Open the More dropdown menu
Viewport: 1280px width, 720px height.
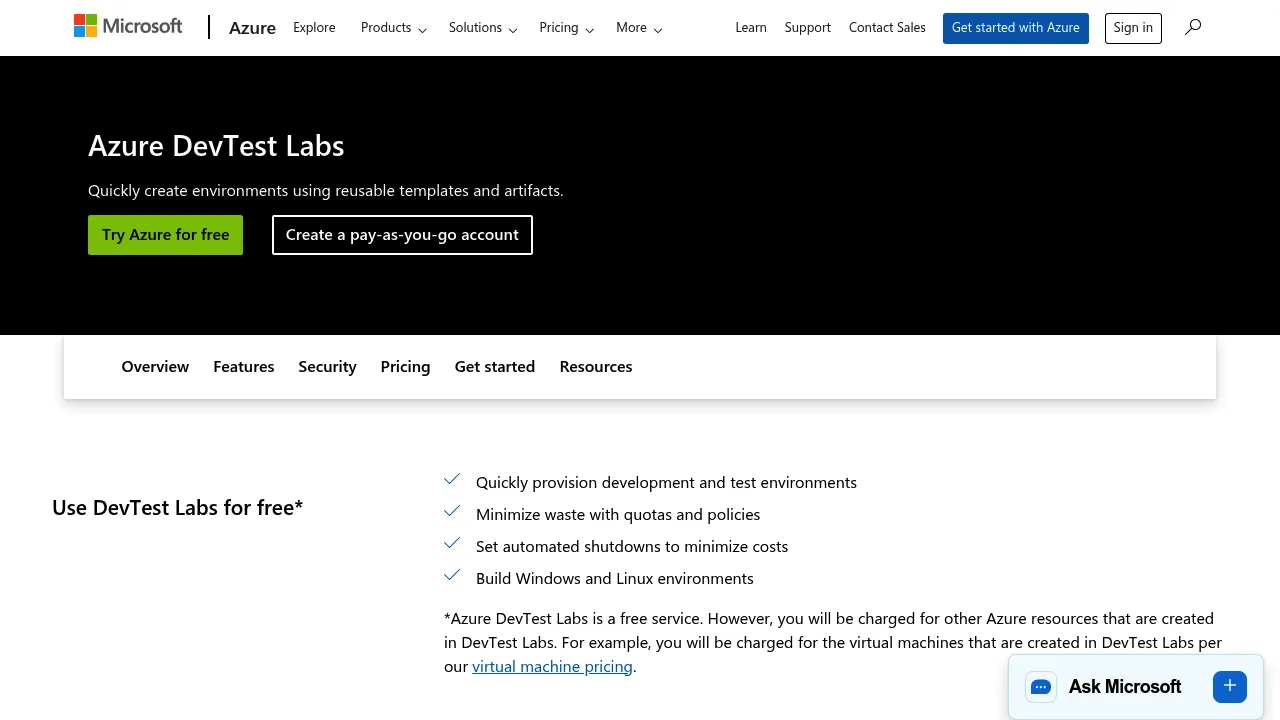(x=639, y=28)
